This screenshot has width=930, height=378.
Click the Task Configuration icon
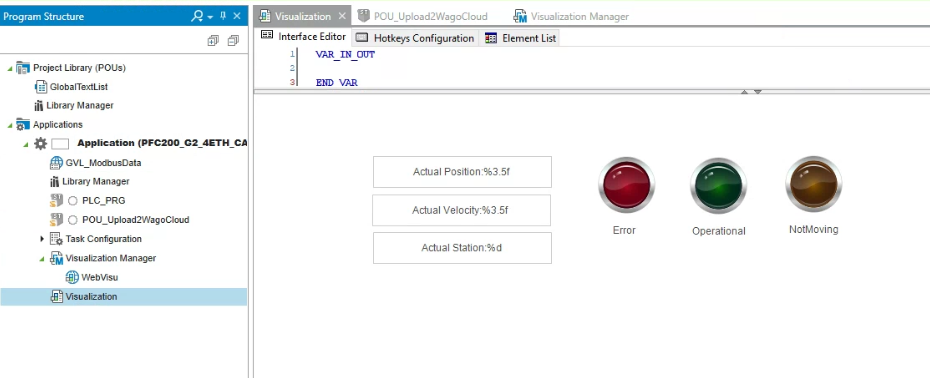[56, 239]
